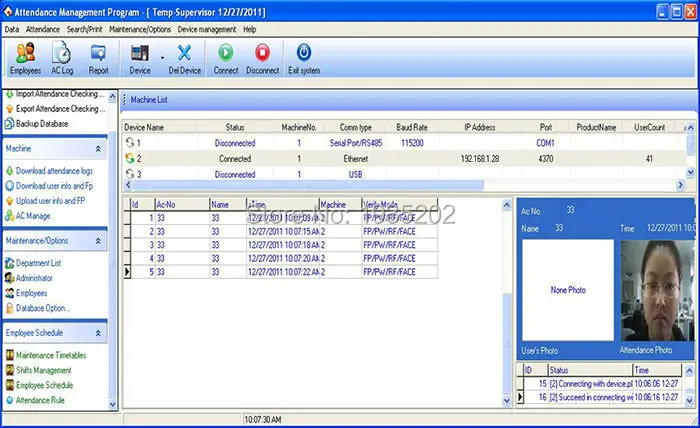The image size is (700, 428).
Task: Click the Del Device X icon
Action: 184,53
